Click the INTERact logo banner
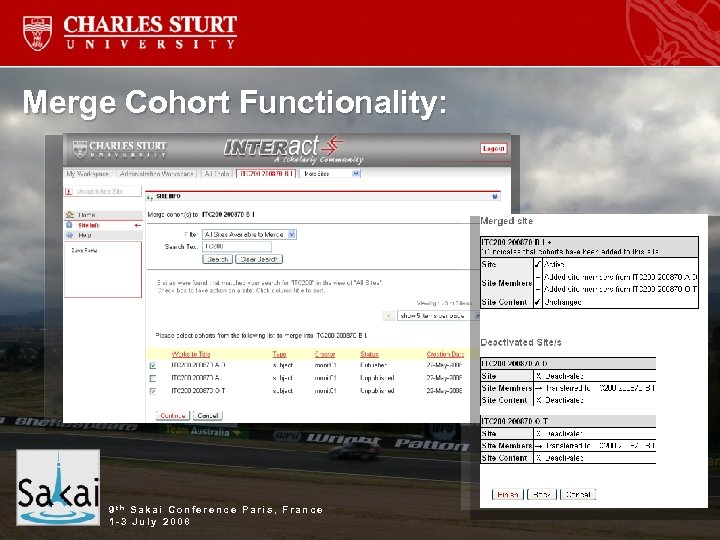Screen dimensions: 720x540 point(293,150)
